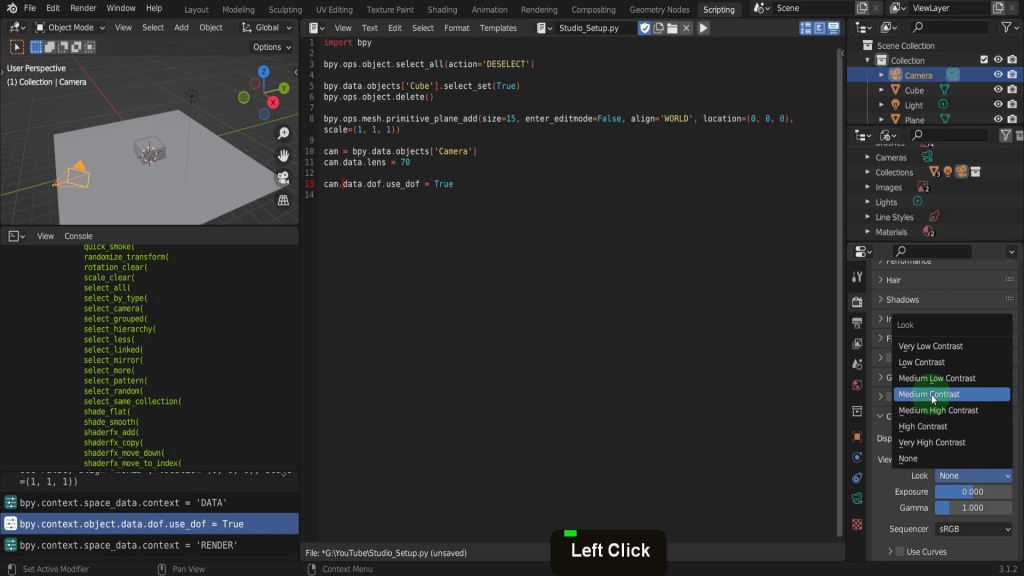
Task: Open the Sequencer sRGB dropdown
Action: pos(973,529)
